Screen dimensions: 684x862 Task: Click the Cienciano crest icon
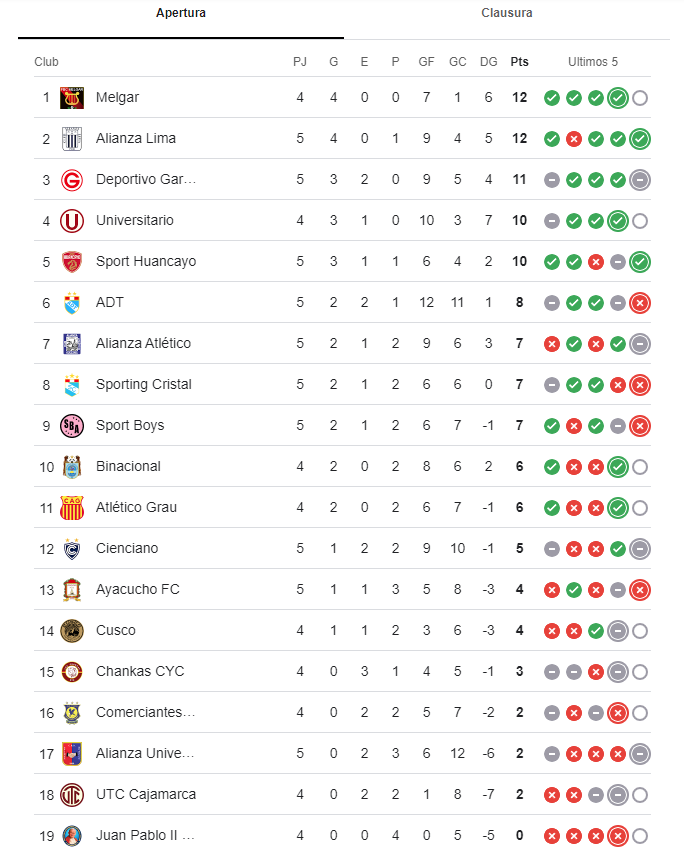coord(72,549)
